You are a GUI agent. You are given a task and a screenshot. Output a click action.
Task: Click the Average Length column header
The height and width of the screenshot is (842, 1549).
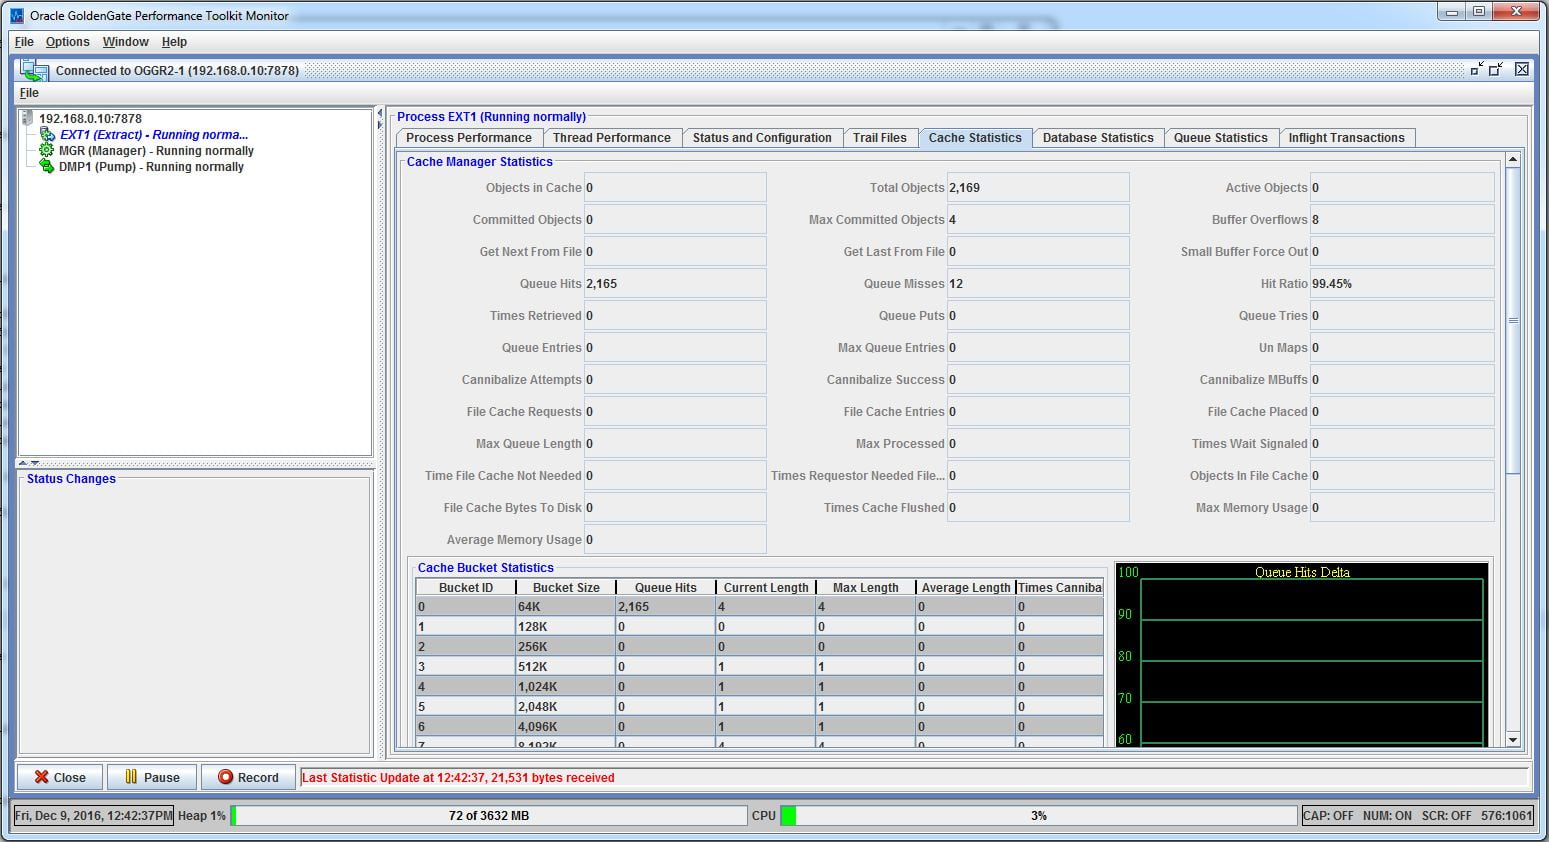(x=965, y=587)
